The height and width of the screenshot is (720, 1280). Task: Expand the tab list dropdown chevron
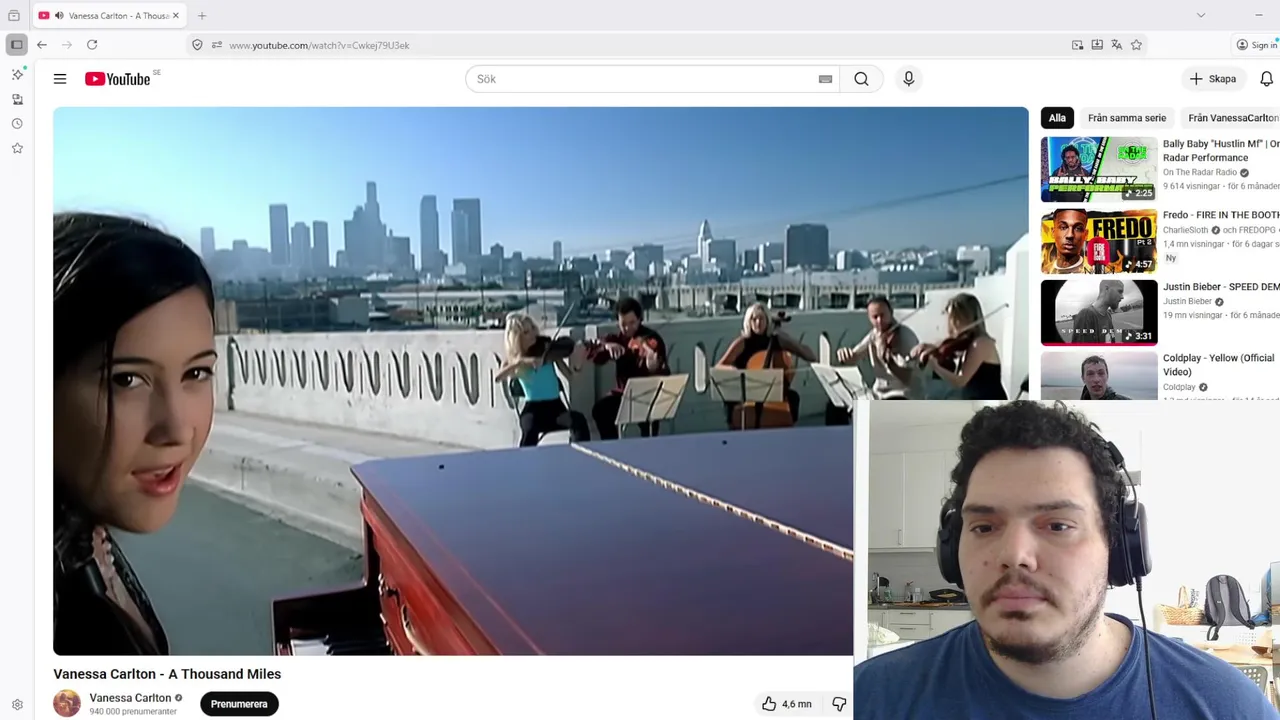point(1201,15)
